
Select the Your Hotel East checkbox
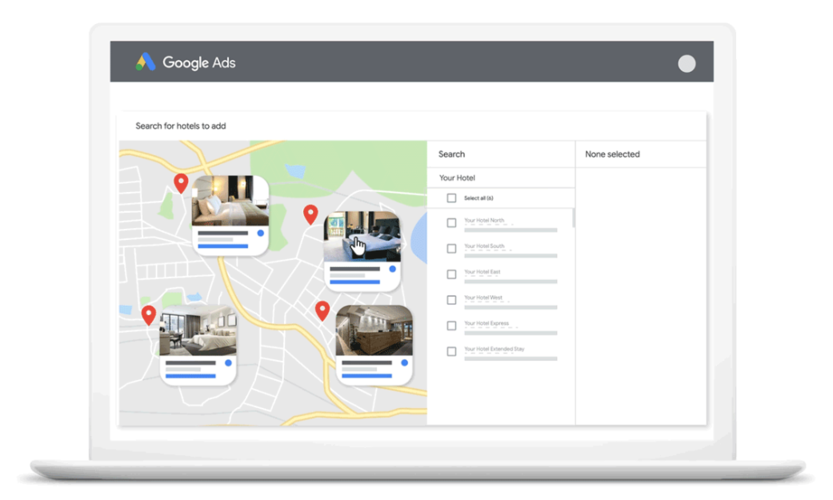451,274
